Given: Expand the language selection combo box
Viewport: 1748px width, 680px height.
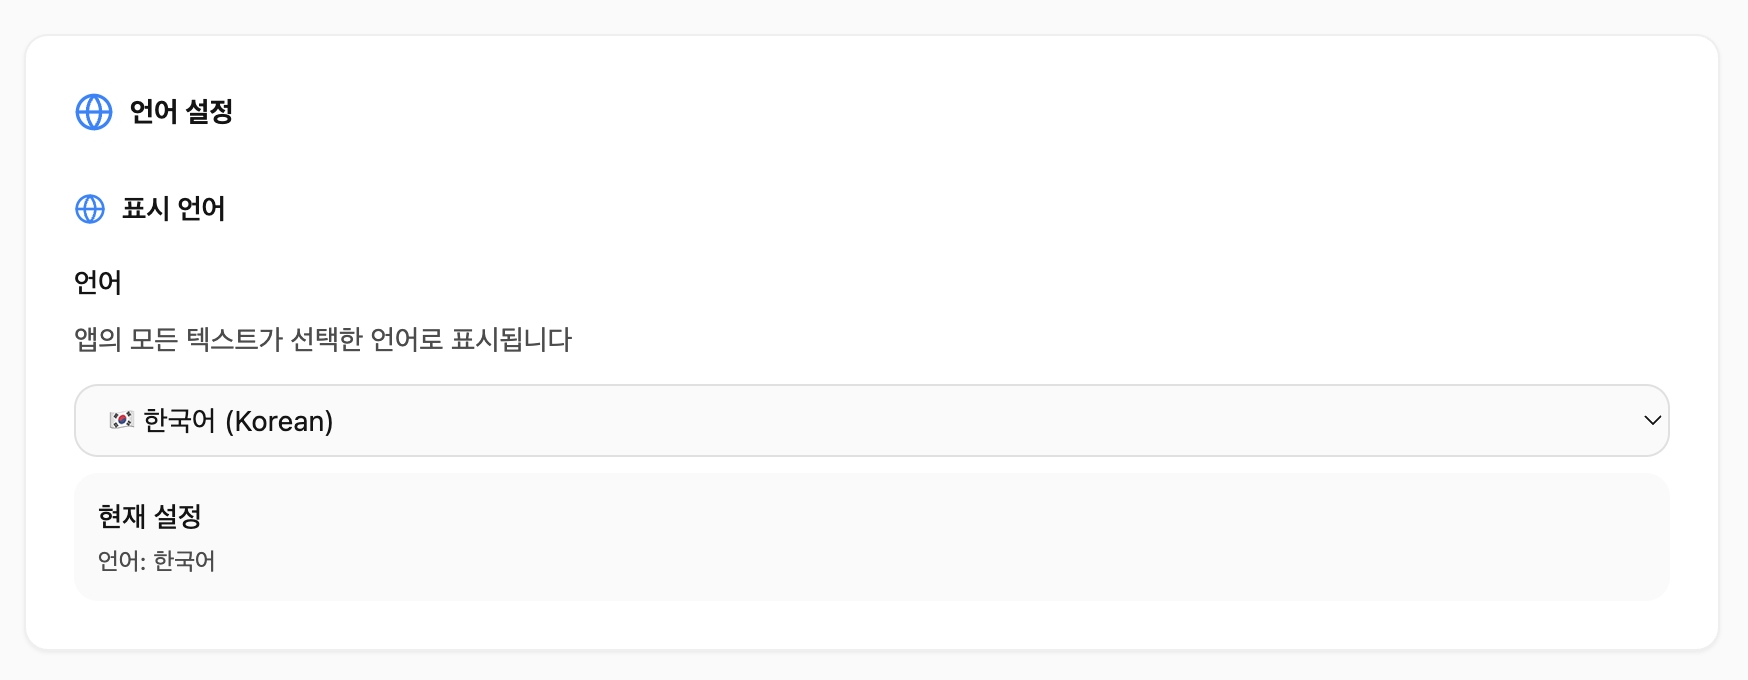Looking at the screenshot, I should 872,420.
